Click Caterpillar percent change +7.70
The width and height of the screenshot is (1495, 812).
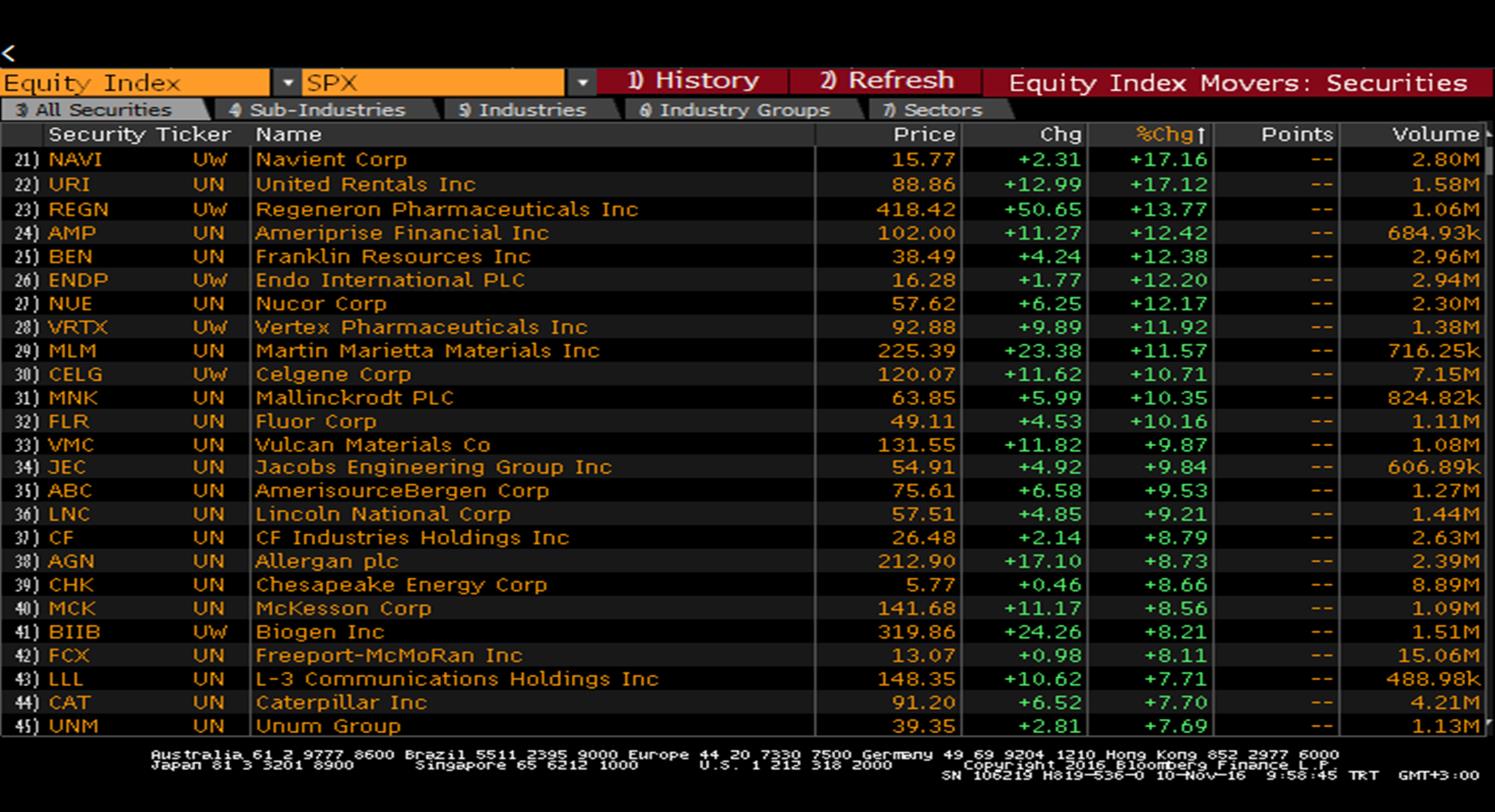coord(1175,703)
